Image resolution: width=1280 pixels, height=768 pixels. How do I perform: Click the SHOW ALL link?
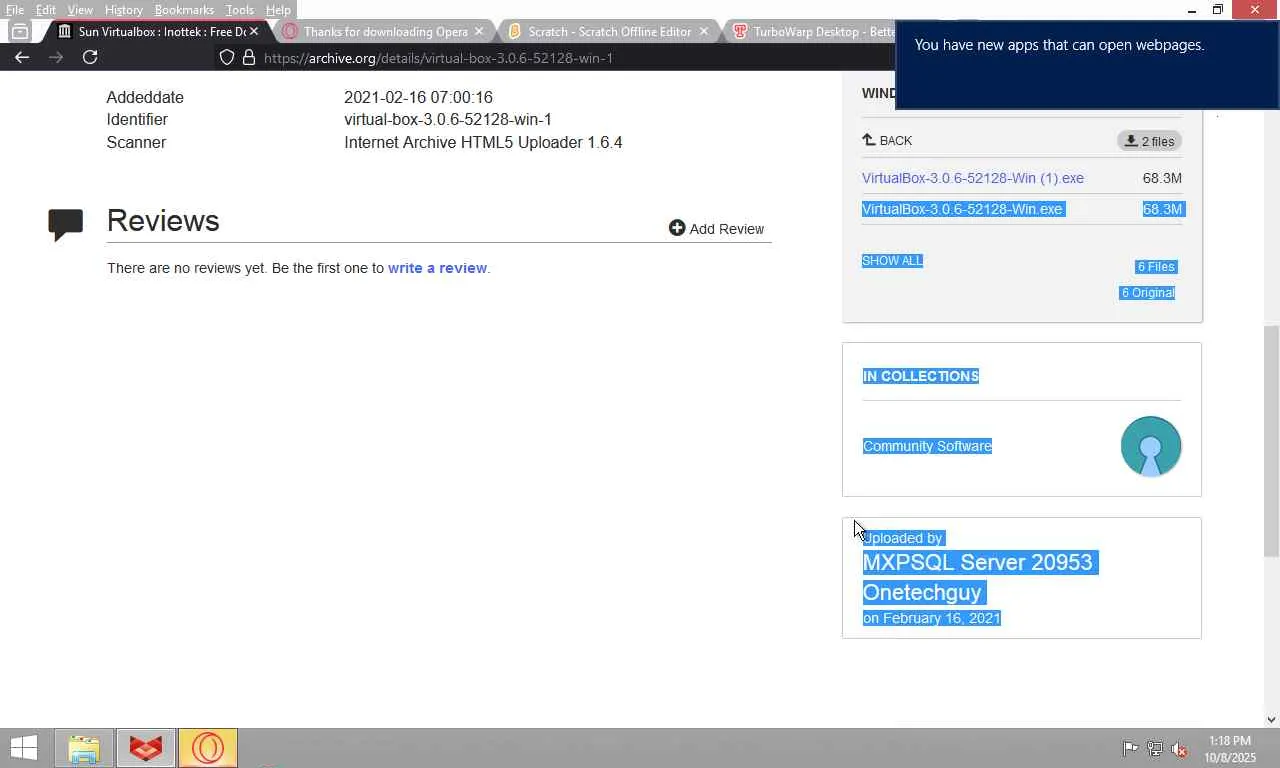892,260
